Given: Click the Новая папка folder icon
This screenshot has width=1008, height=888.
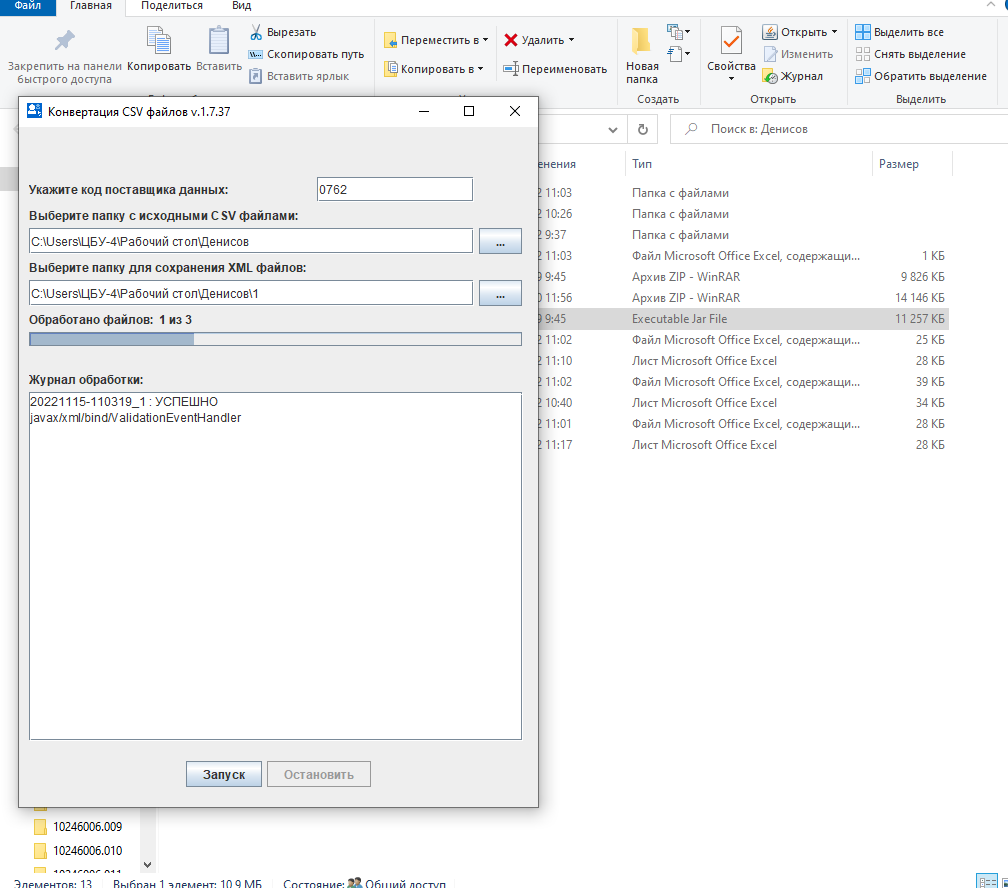Looking at the screenshot, I should pos(642,42).
